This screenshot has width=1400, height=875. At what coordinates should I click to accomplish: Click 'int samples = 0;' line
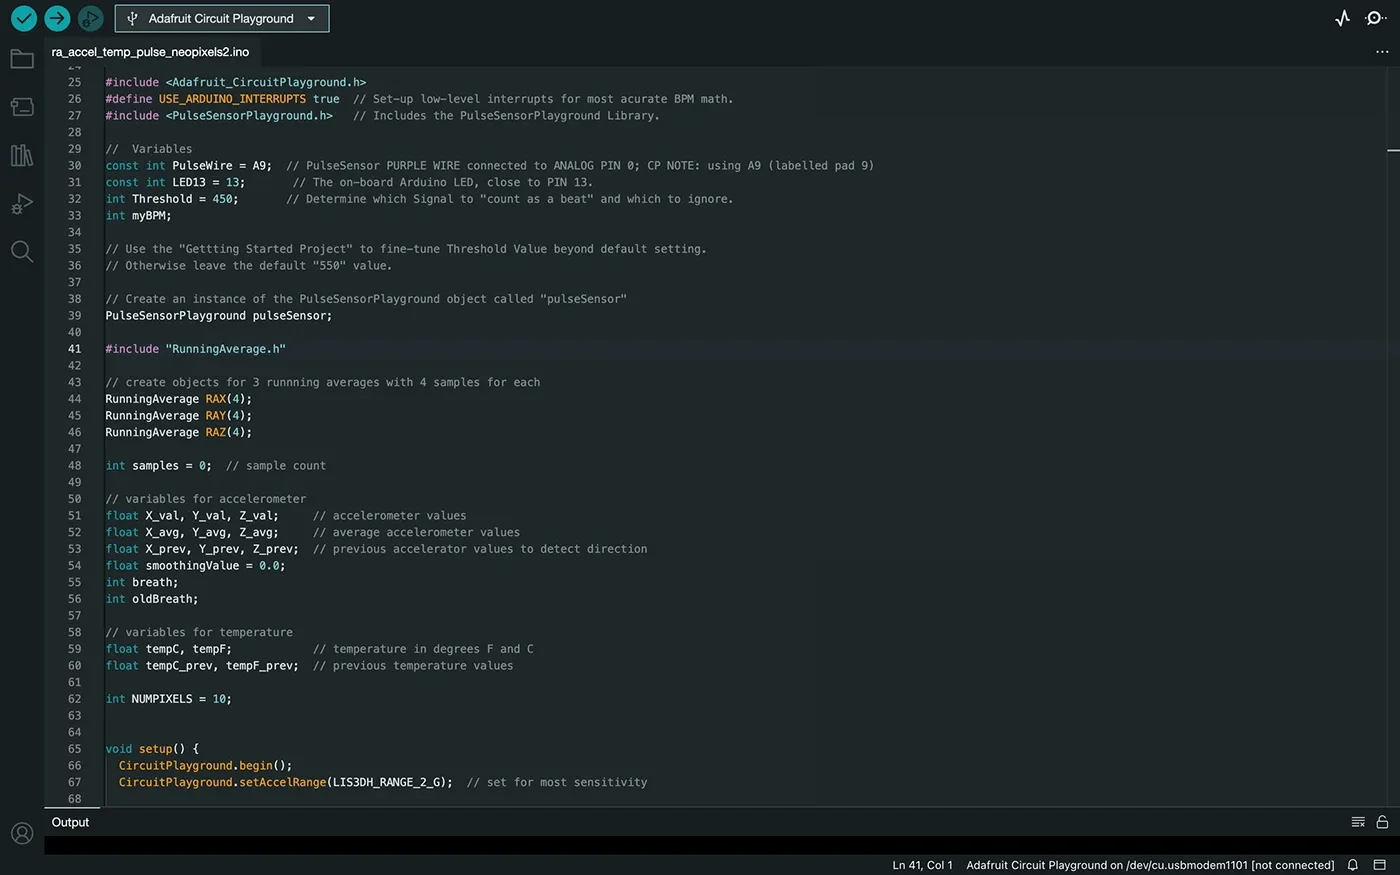pos(159,466)
